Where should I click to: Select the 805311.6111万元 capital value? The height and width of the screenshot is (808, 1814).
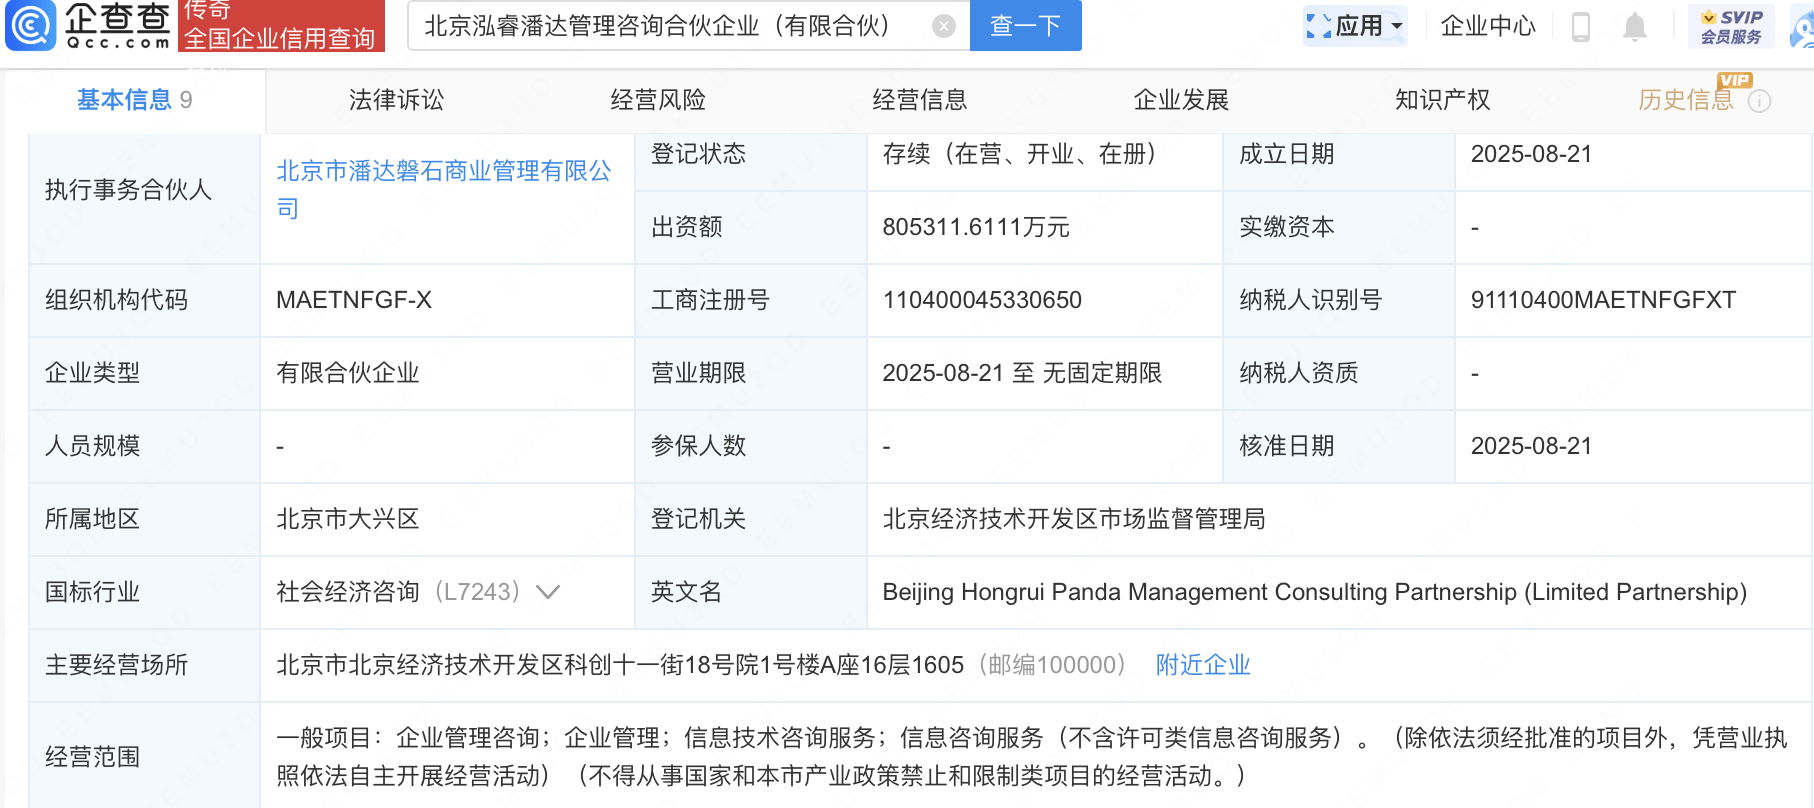[x=976, y=227]
